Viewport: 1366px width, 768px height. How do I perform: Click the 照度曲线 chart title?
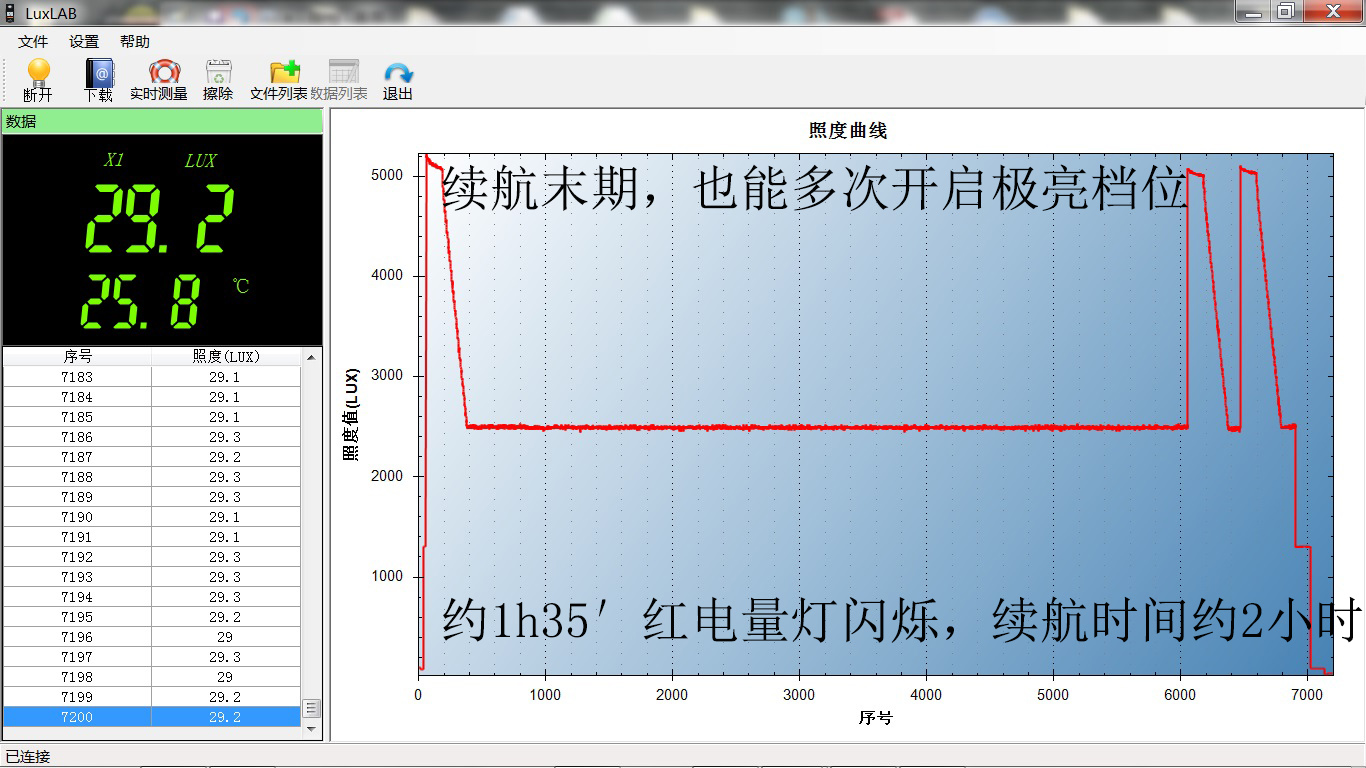[847, 130]
